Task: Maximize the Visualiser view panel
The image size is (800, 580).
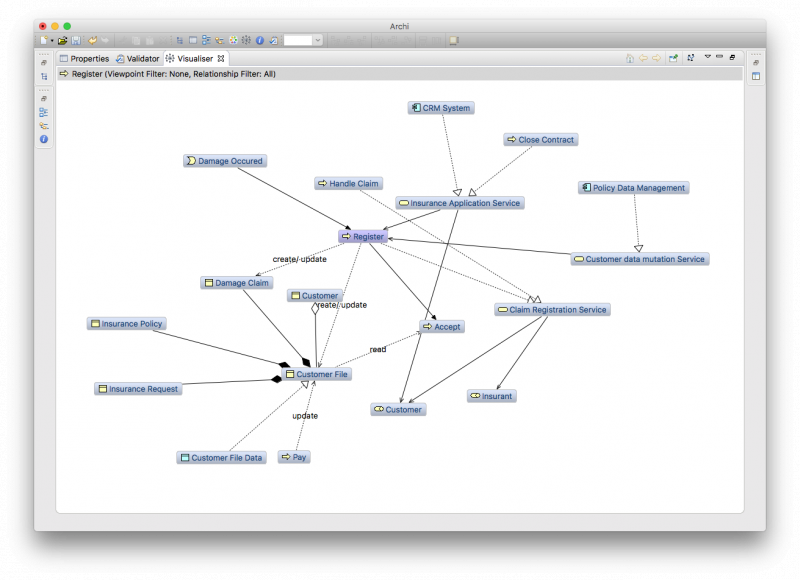Action: [732, 57]
